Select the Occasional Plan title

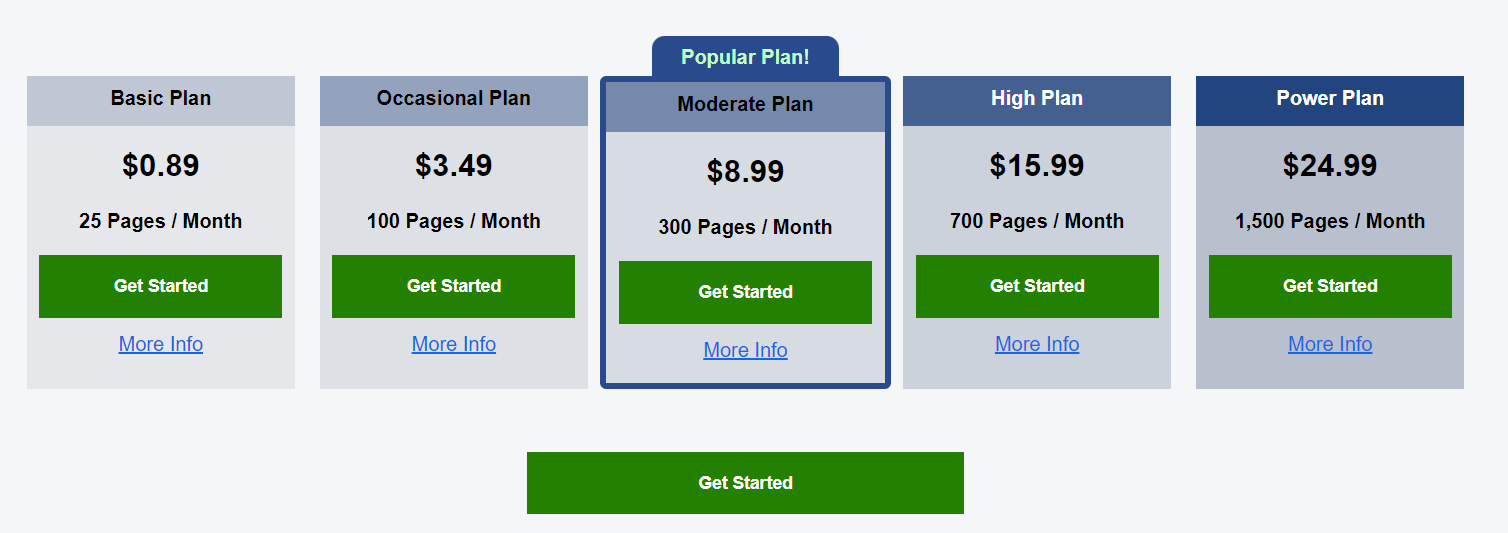point(453,99)
